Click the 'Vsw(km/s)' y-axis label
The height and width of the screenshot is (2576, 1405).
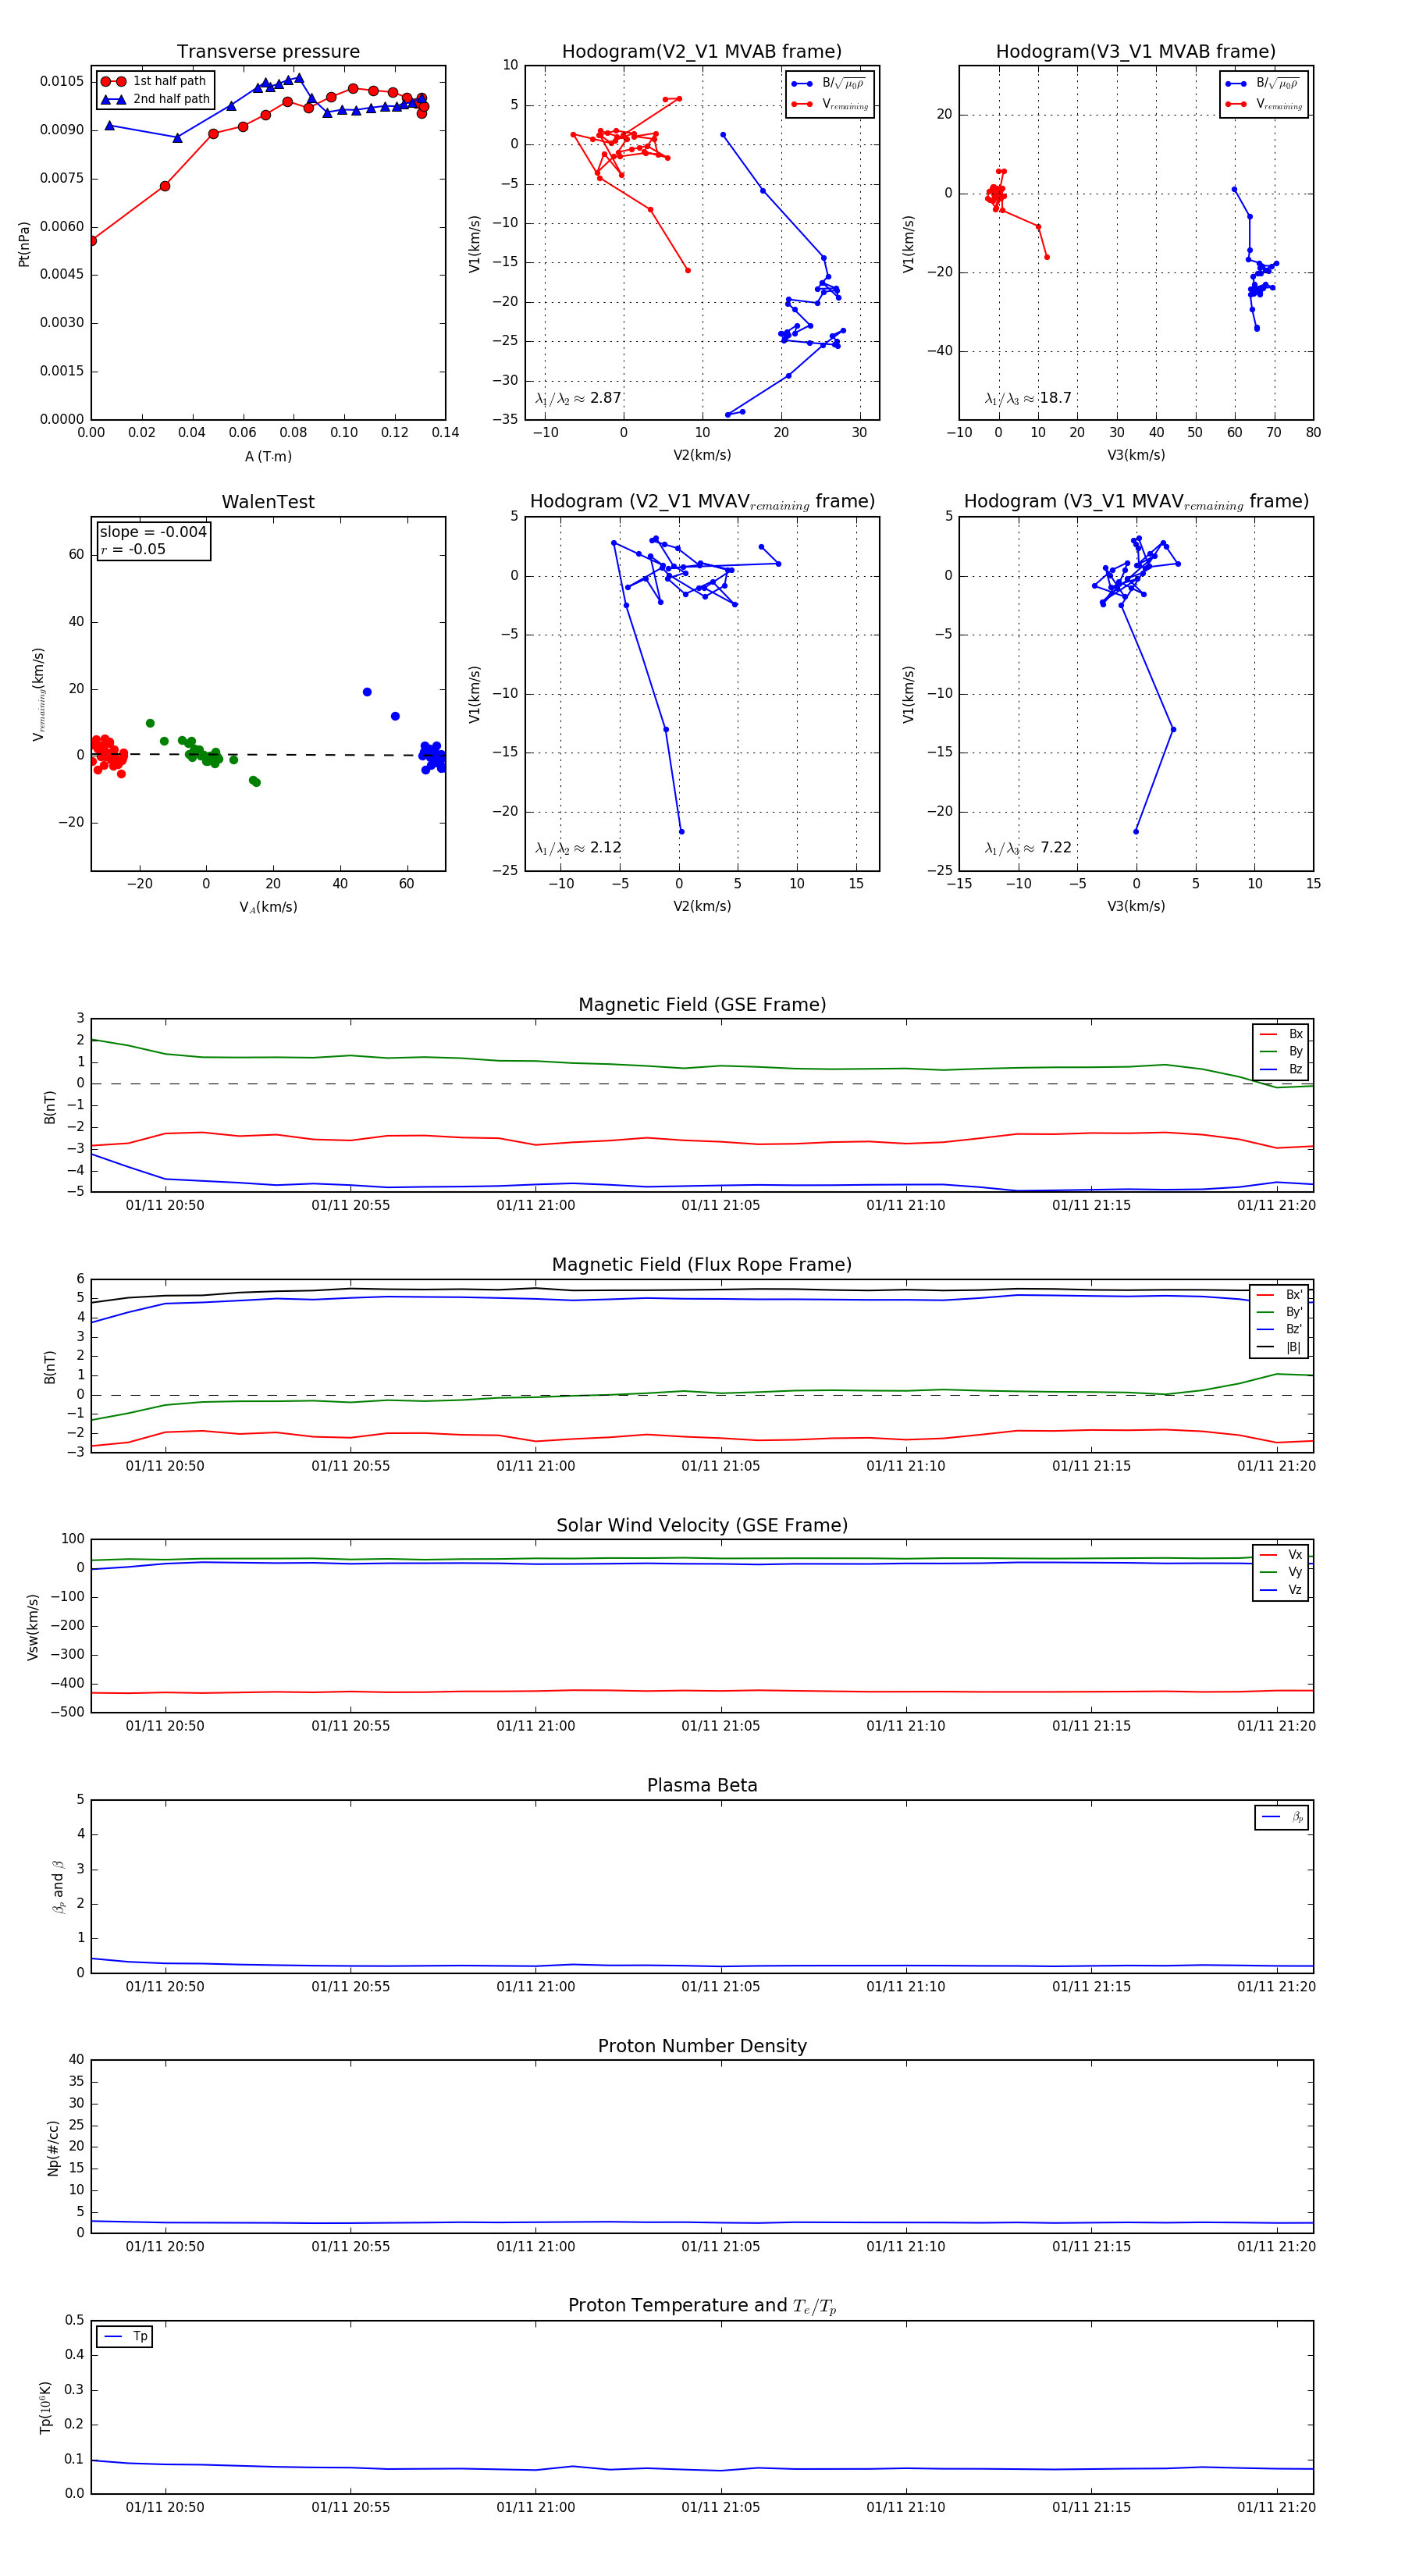[x=32, y=1627]
